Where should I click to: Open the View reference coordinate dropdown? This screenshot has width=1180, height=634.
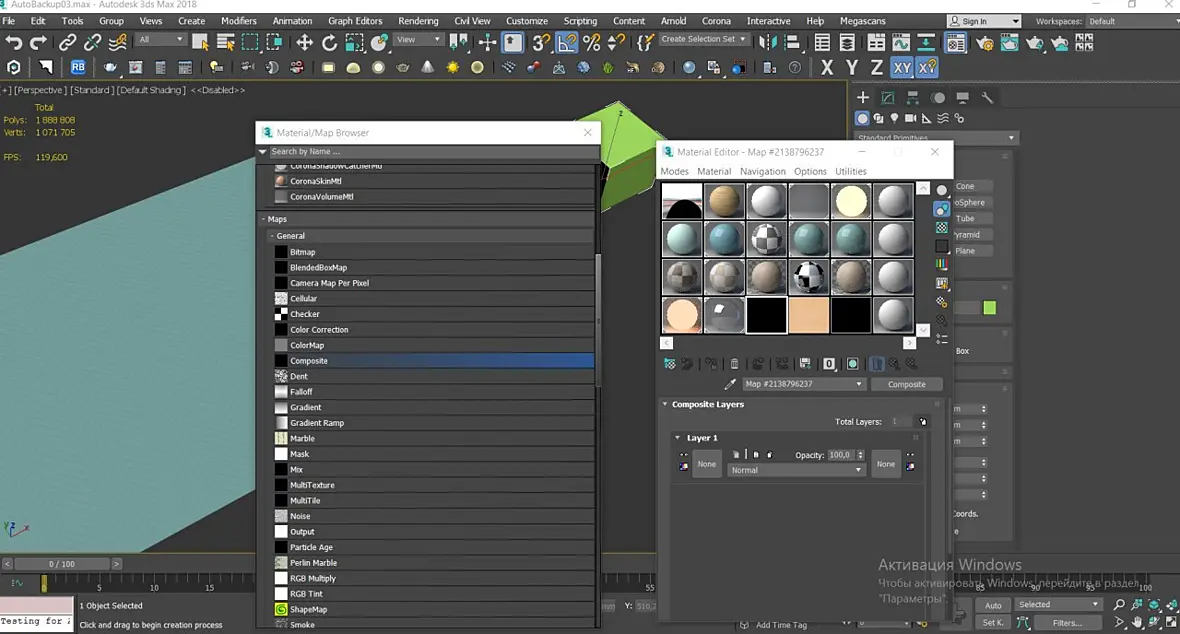418,39
